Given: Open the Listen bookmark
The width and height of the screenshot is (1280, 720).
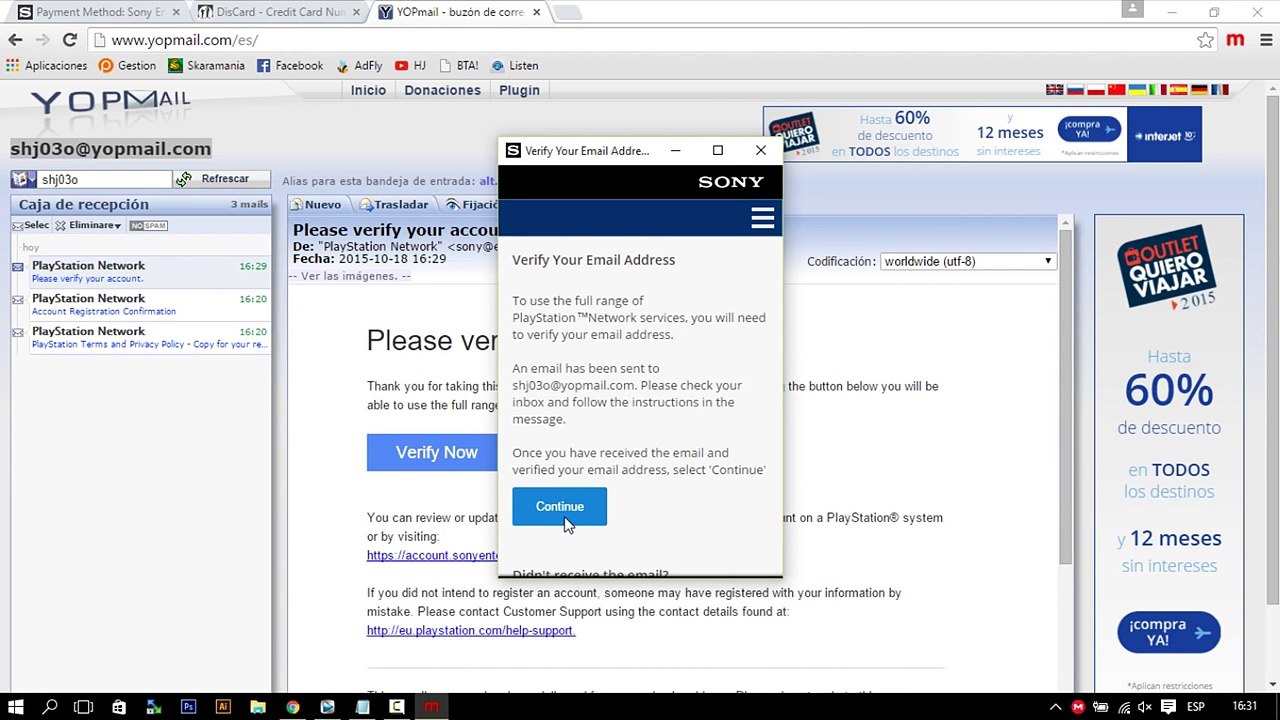Looking at the screenshot, I should point(514,66).
